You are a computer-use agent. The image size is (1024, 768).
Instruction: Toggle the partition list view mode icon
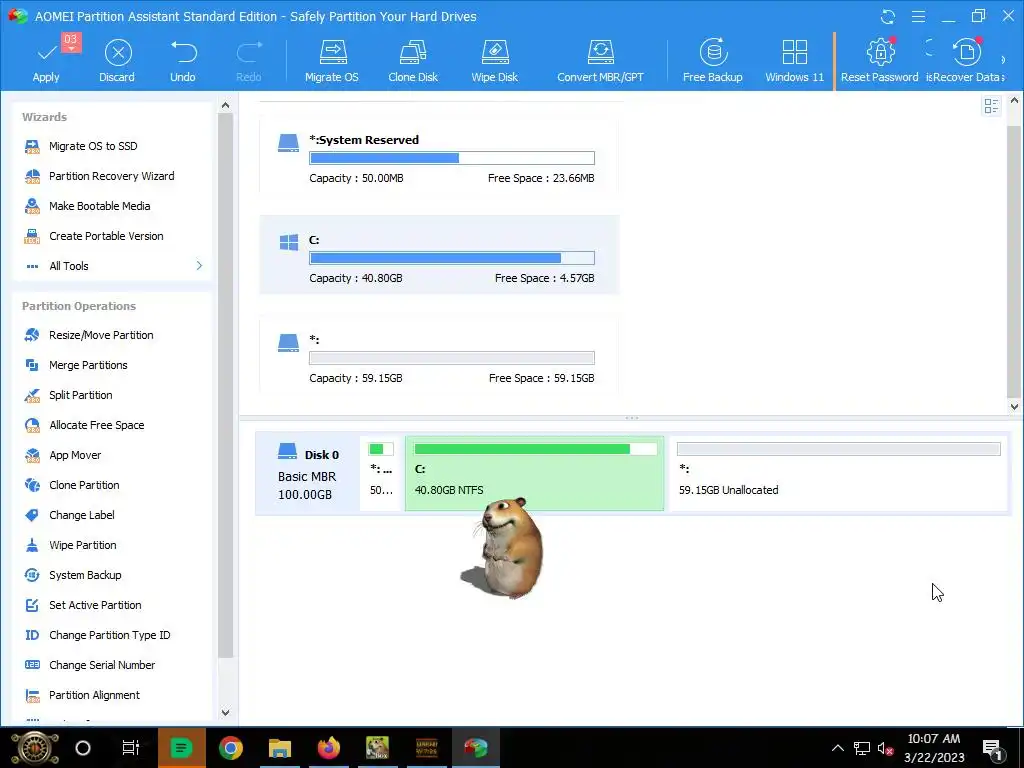click(991, 106)
